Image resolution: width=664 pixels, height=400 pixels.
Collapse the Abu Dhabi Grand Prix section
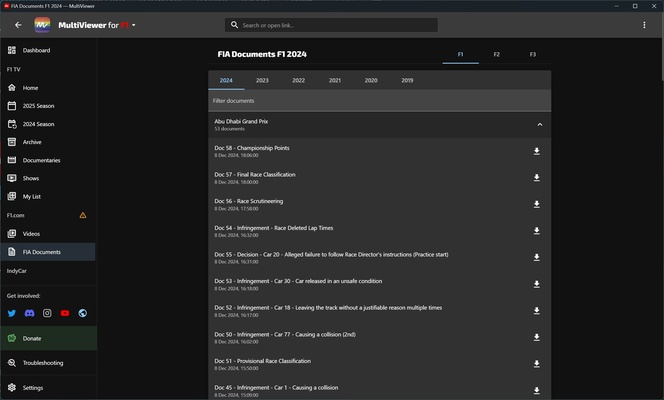pyautogui.click(x=540, y=124)
